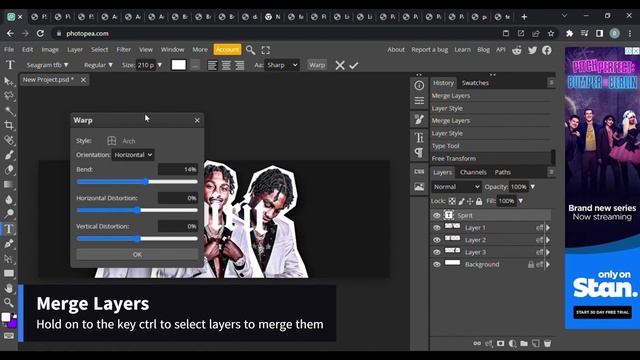
Task: Select the Eraser tool
Action: click(9, 170)
